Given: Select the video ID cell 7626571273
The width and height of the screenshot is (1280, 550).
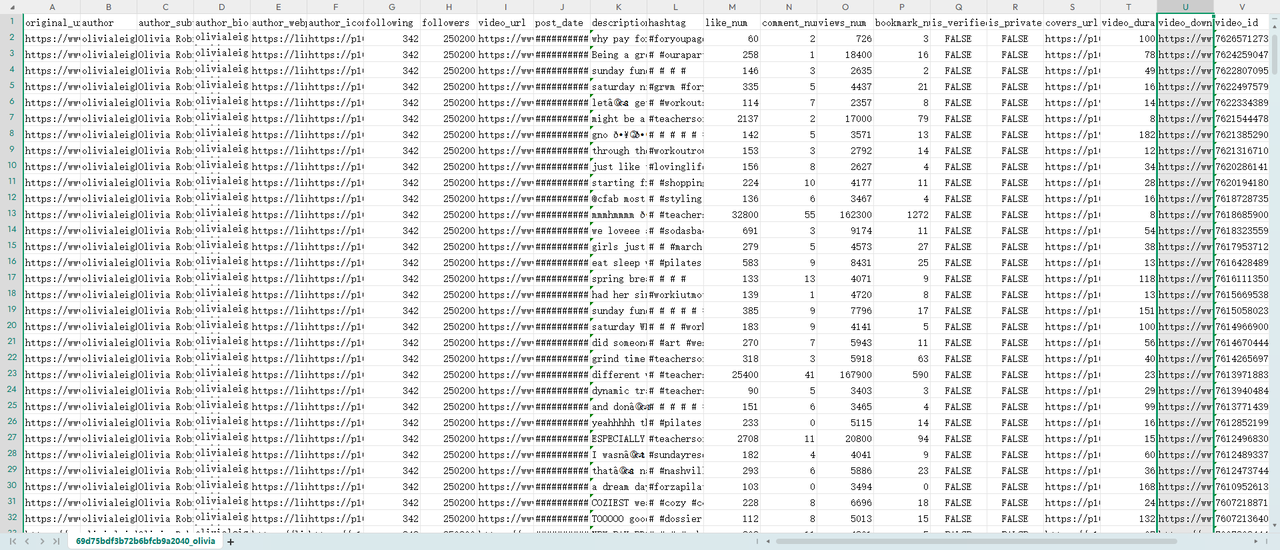Looking at the screenshot, I should tap(1242, 38).
